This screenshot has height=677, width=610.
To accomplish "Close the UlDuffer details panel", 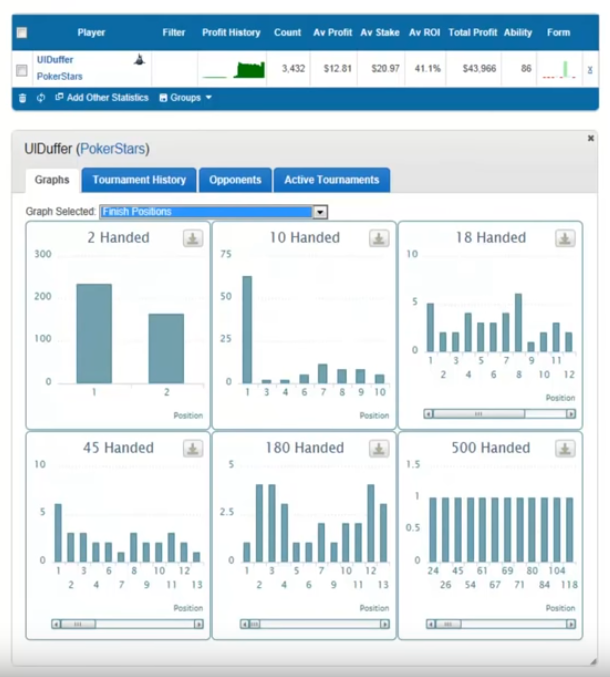I will [x=591, y=138].
